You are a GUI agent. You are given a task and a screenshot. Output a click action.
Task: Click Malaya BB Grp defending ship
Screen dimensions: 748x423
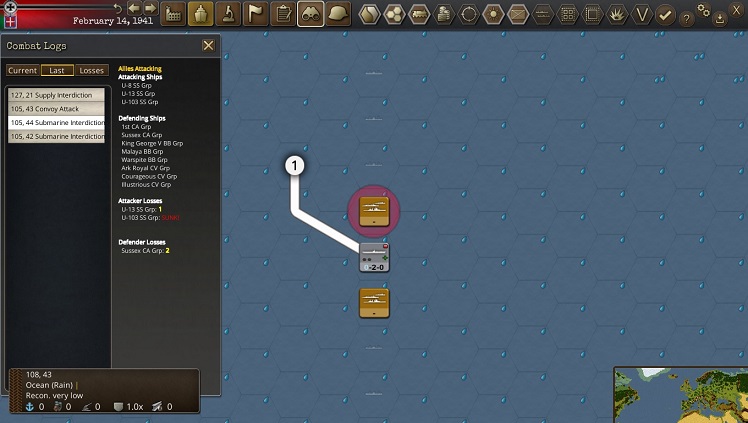point(142,151)
